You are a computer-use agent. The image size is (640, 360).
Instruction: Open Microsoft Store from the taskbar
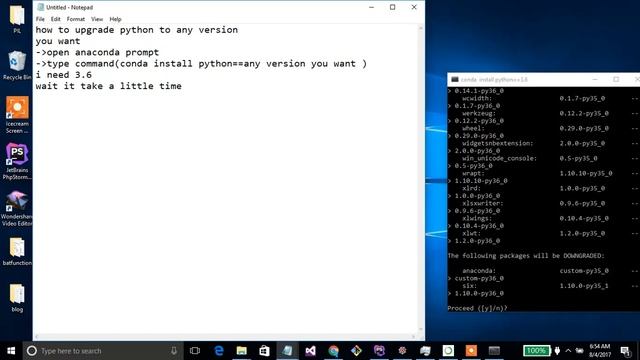264,351
